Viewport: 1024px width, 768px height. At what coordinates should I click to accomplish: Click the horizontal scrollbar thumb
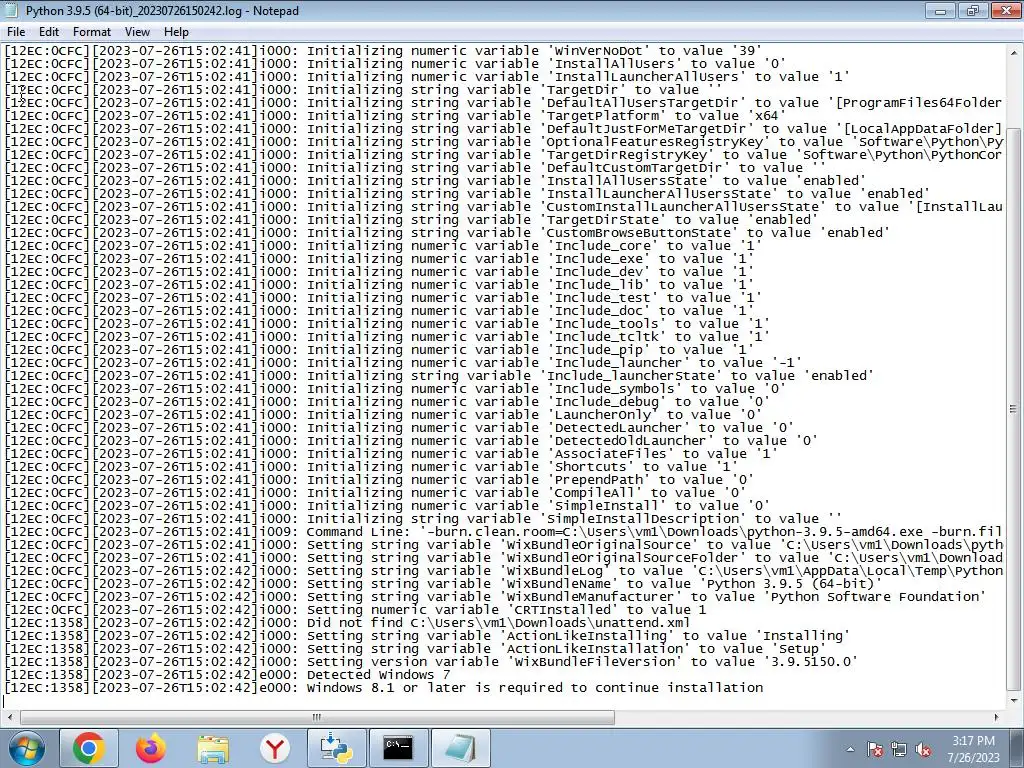pos(317,717)
